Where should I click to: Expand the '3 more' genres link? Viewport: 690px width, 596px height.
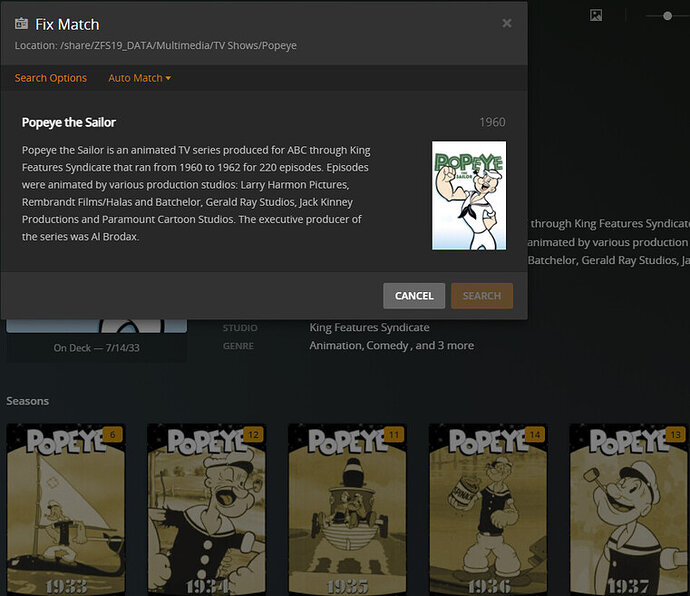click(x=456, y=346)
